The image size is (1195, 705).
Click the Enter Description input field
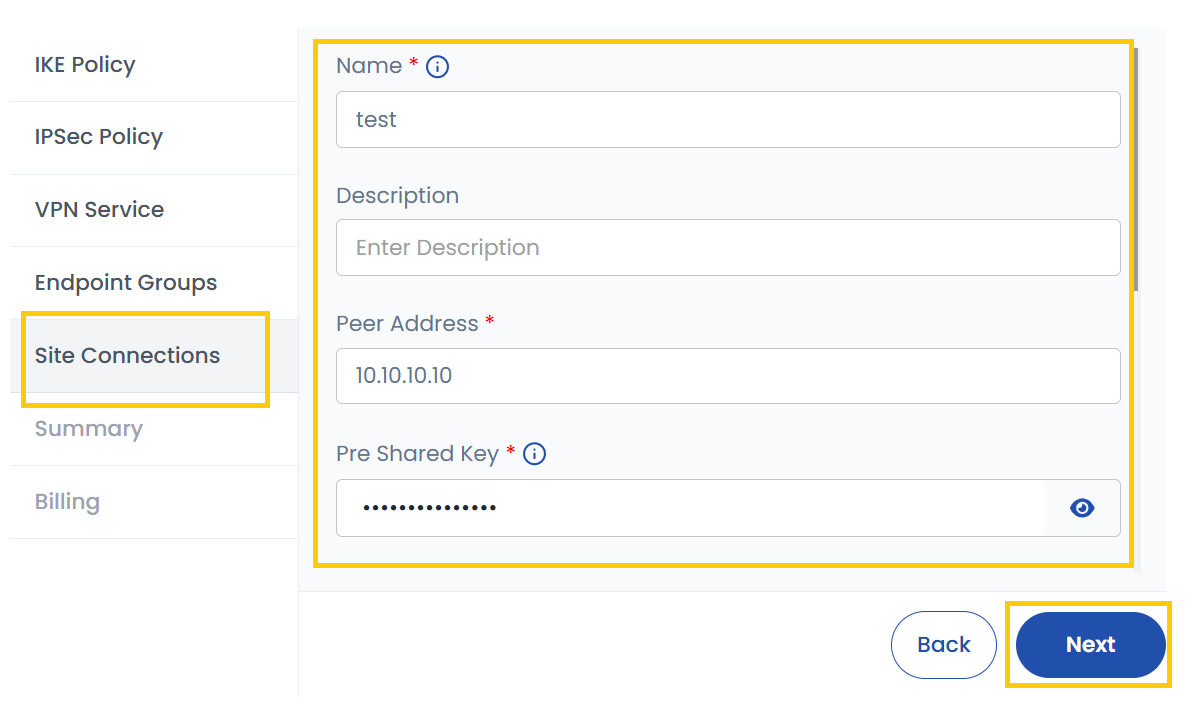coord(727,248)
